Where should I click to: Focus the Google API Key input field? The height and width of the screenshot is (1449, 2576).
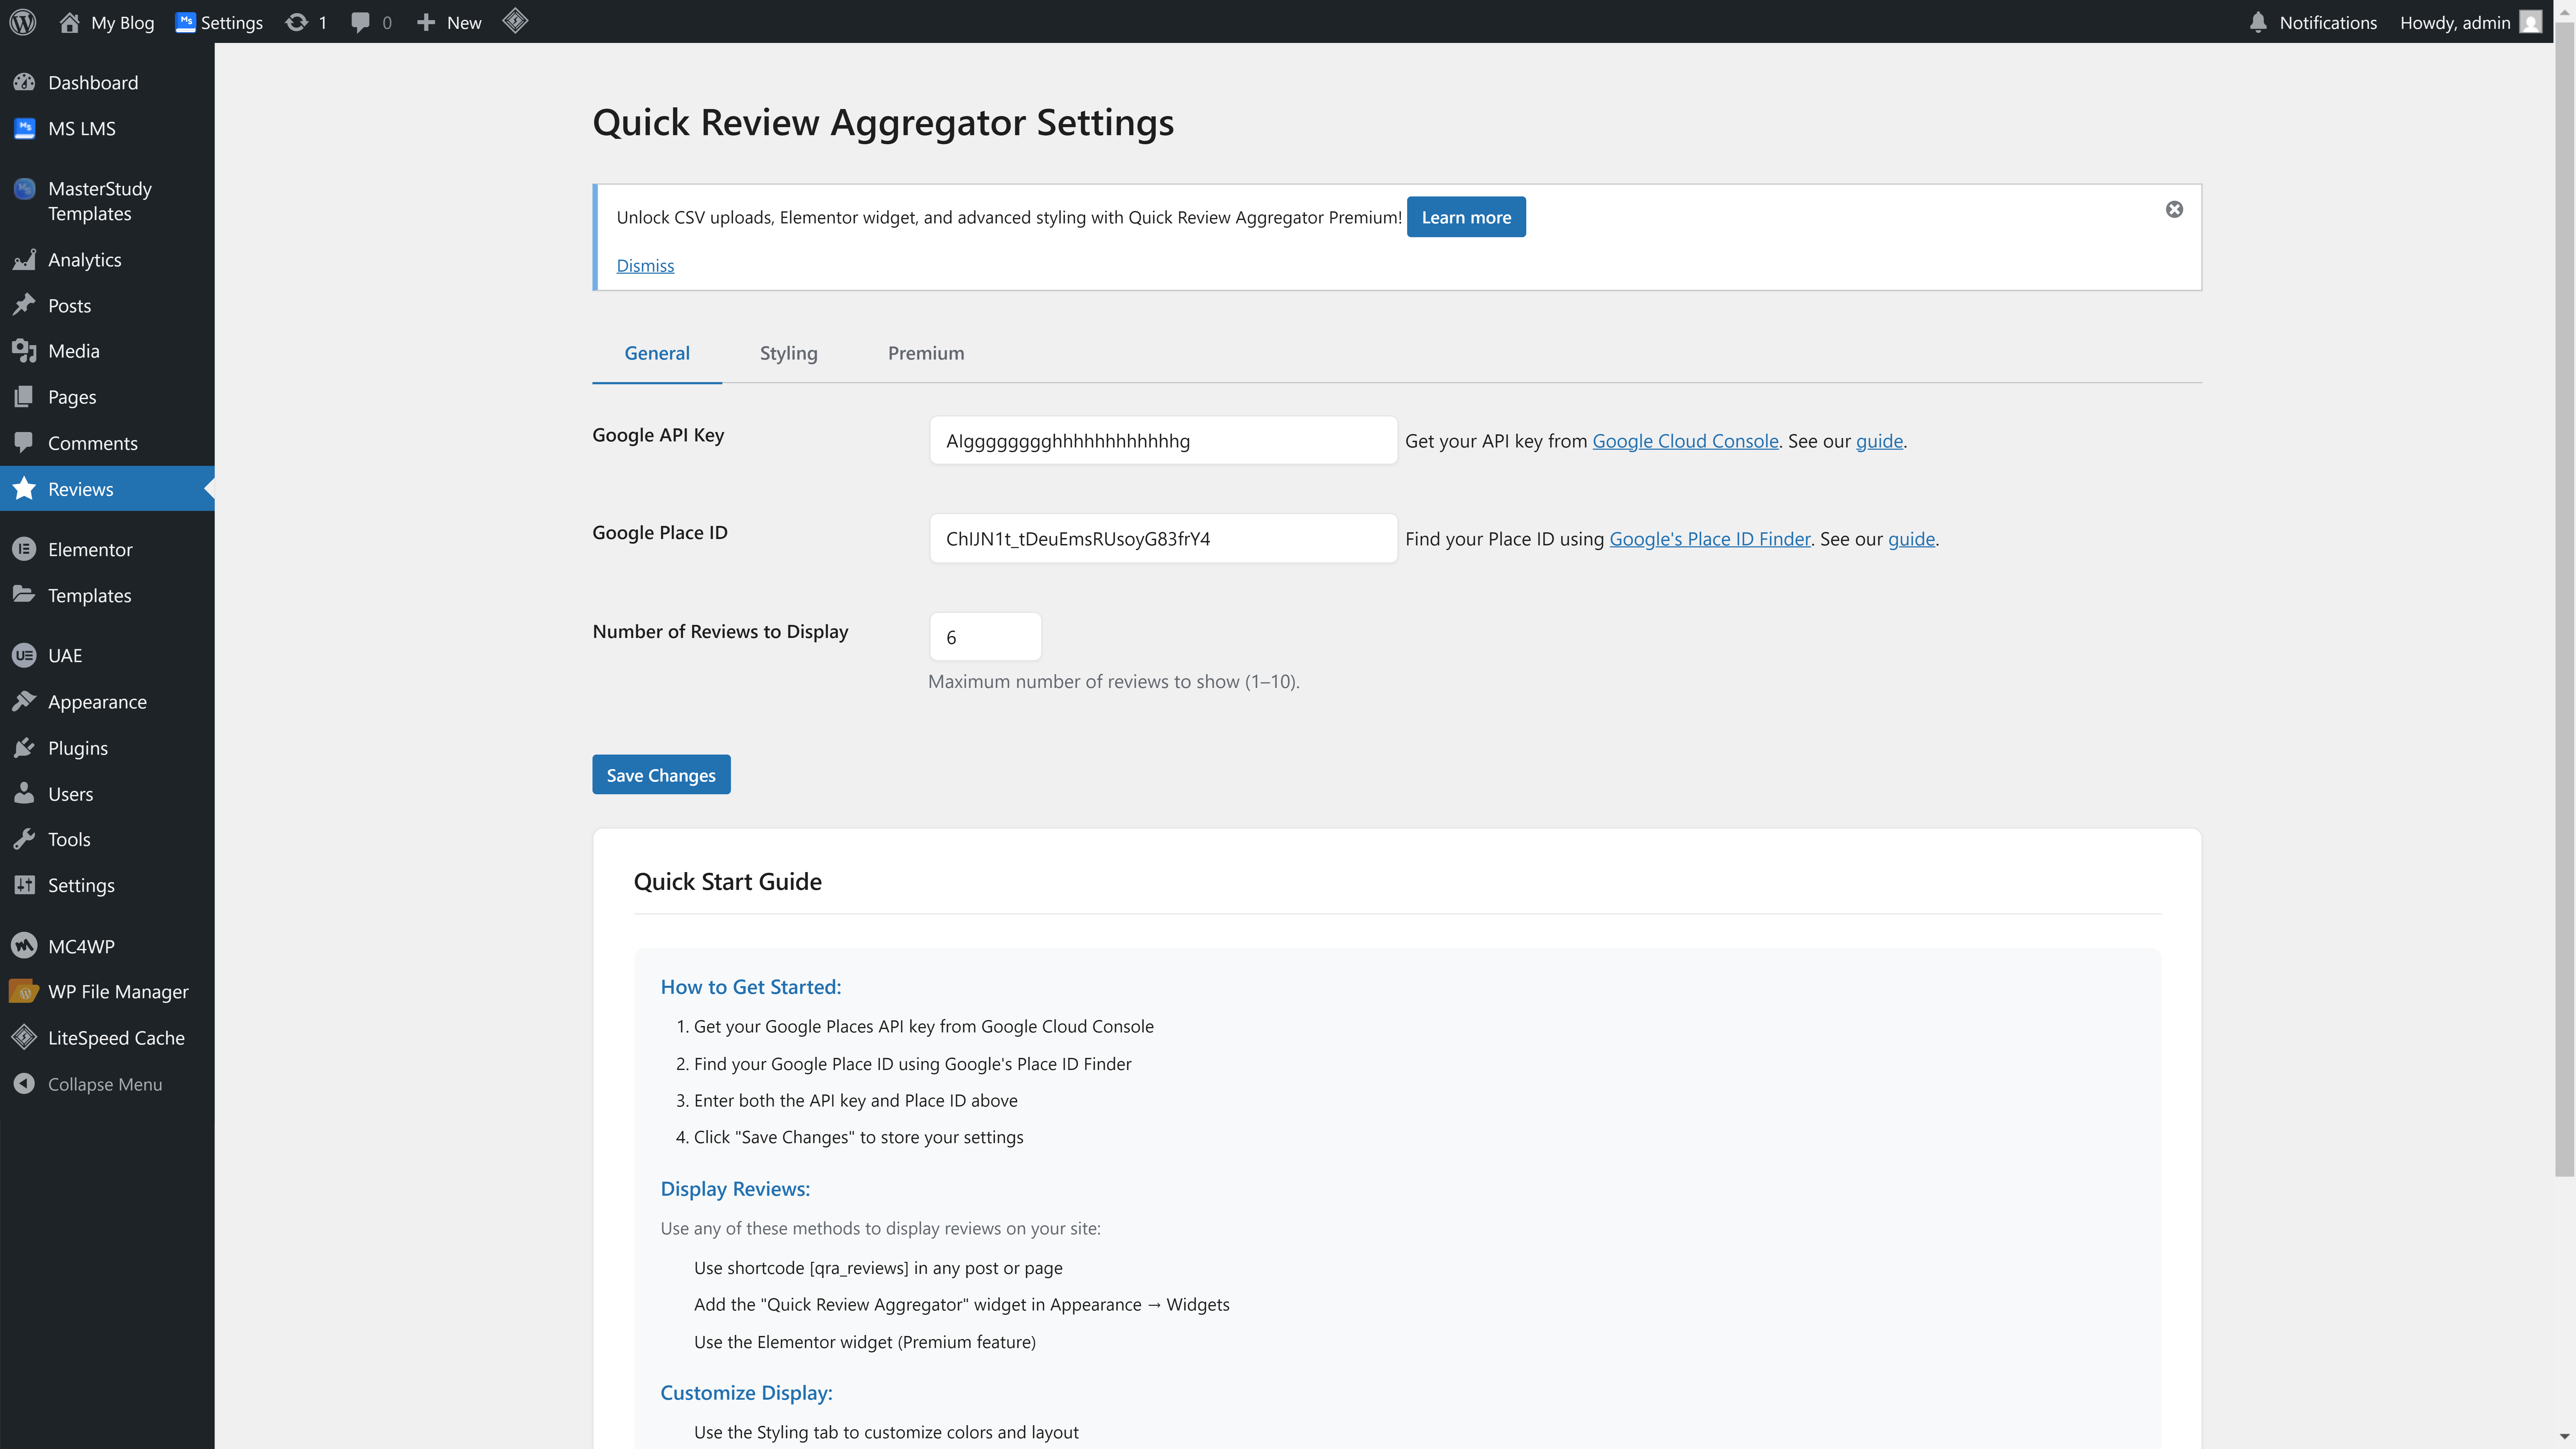(1163, 441)
